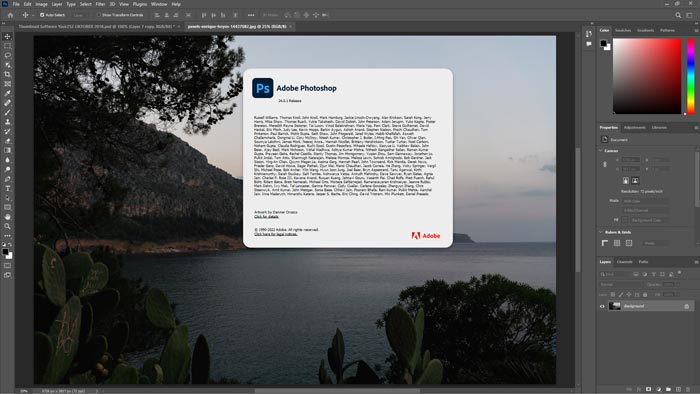Switch to the Adjustments tab

click(x=635, y=128)
